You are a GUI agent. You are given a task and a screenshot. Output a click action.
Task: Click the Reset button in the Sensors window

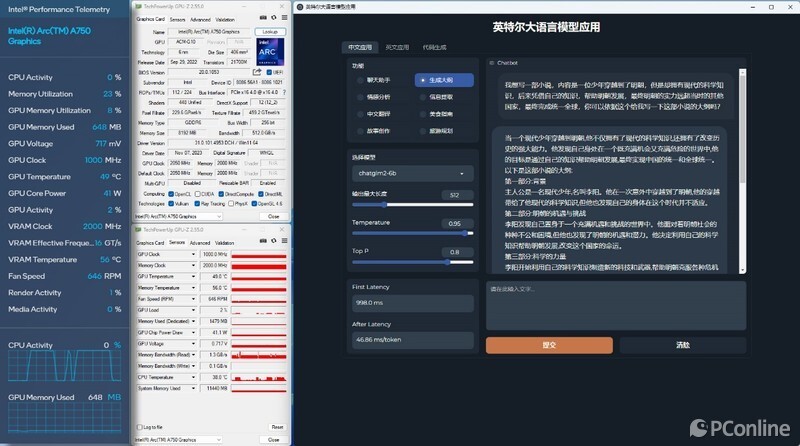click(277, 427)
